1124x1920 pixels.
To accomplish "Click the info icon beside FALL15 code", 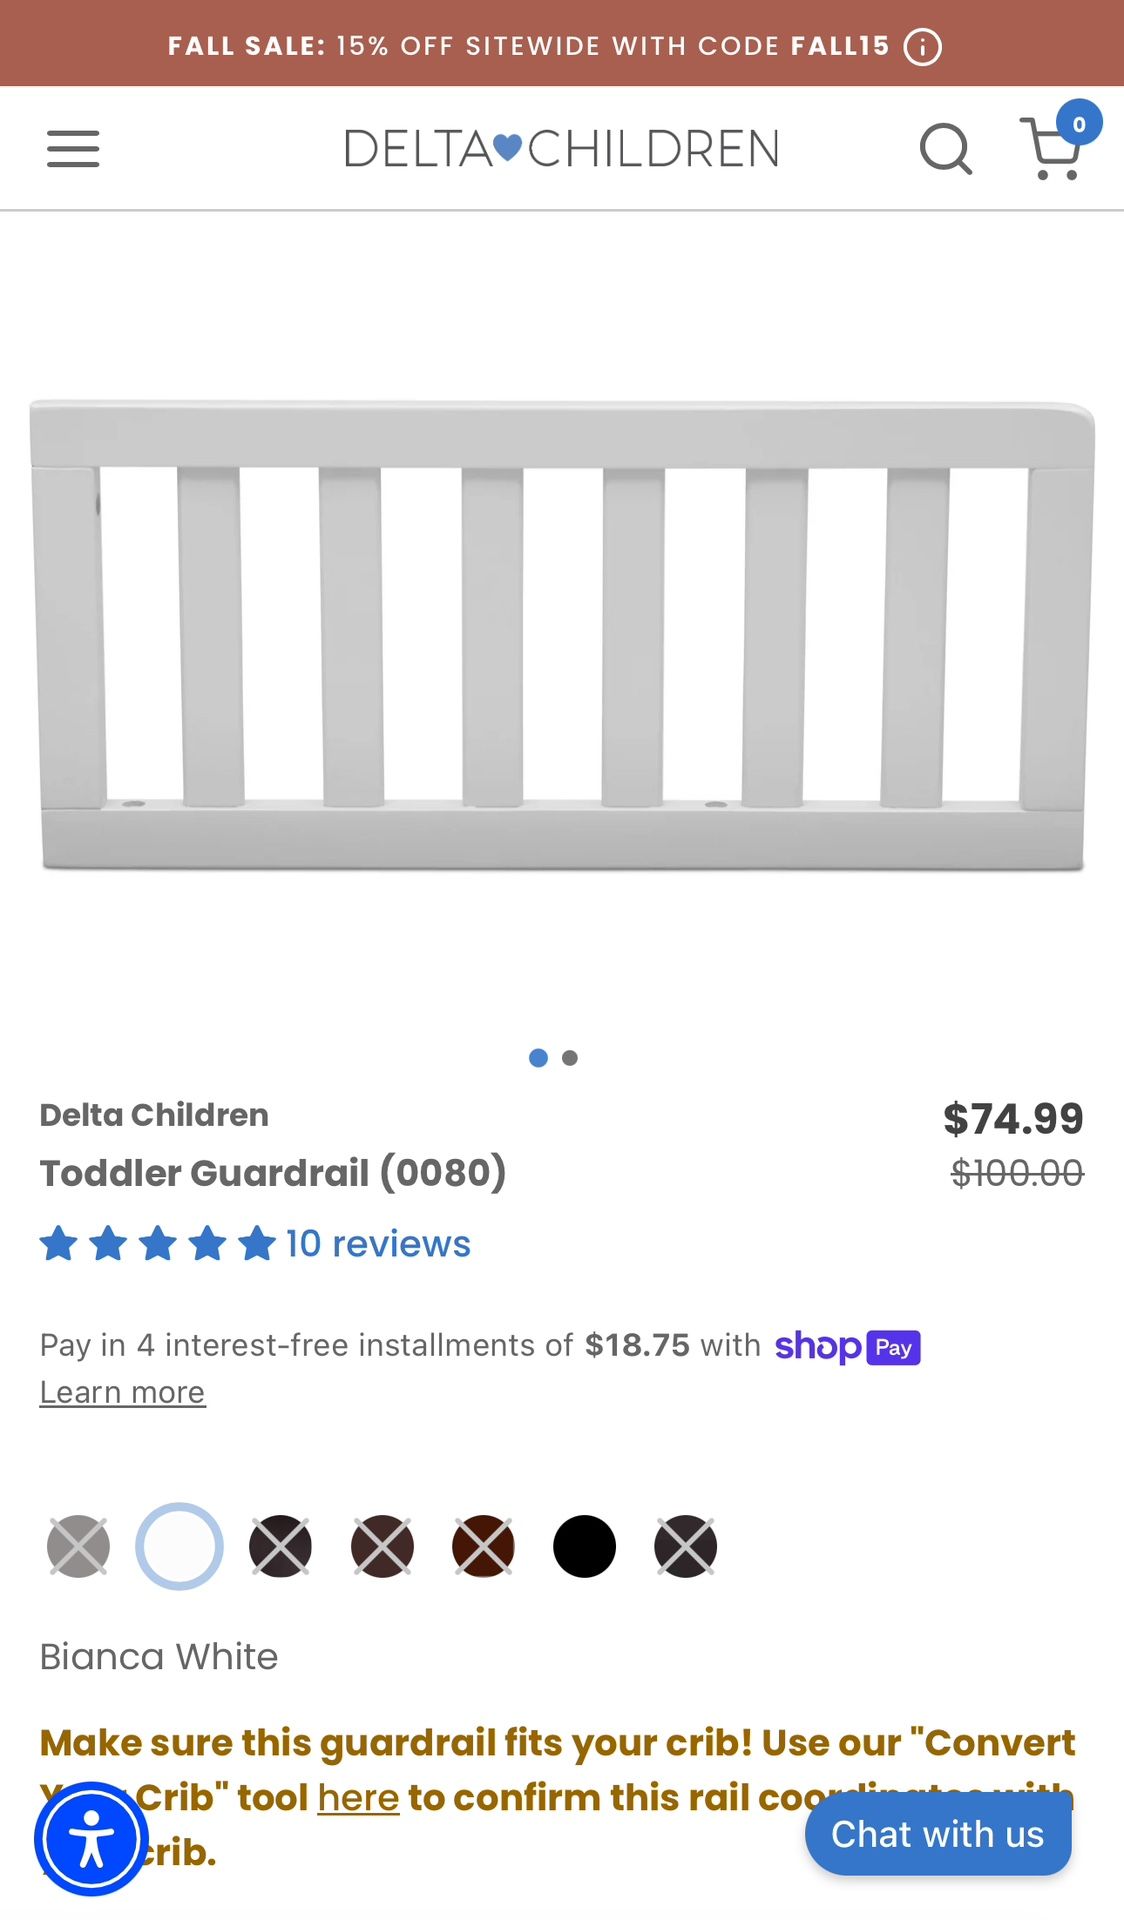I will [x=923, y=45].
